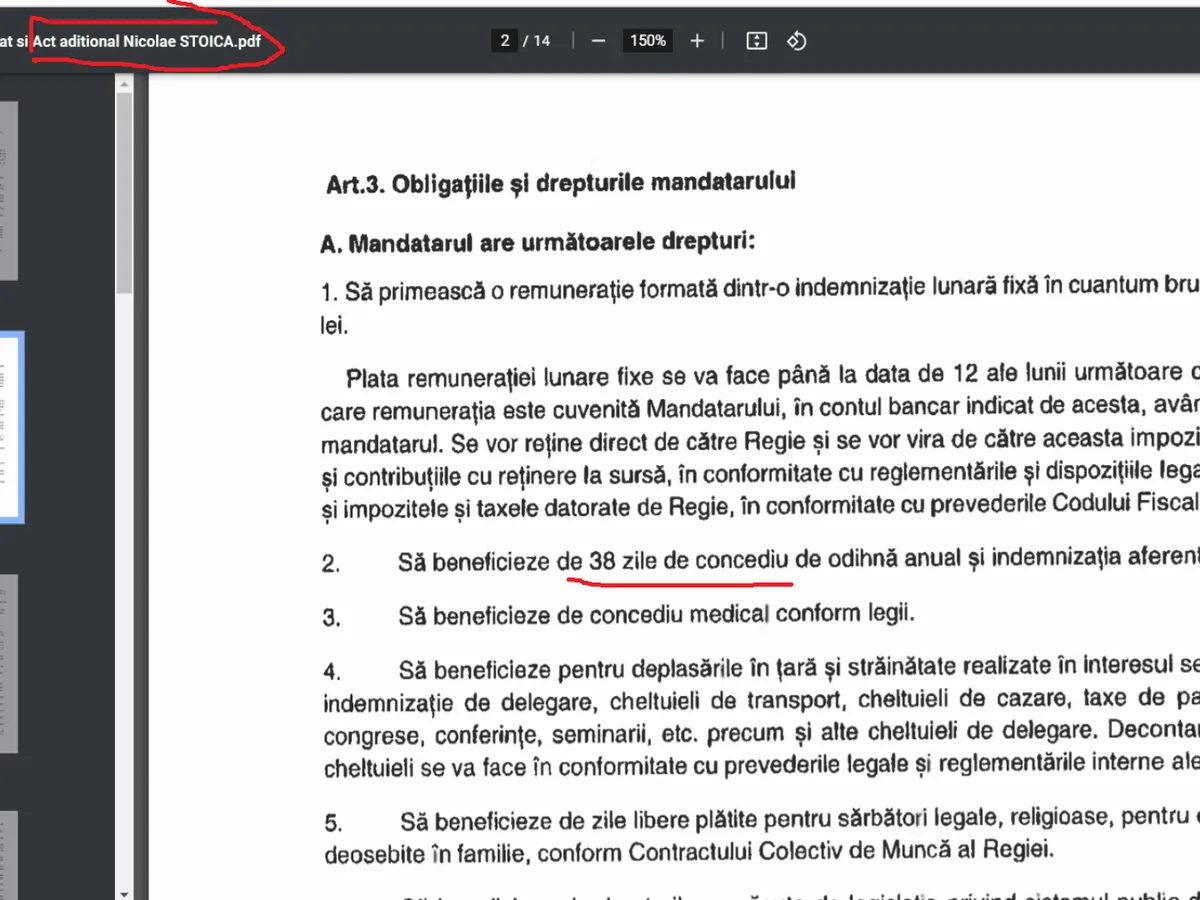The height and width of the screenshot is (900, 1200).
Task: Click the sidebar scrollbar down arrow
Action: click(125, 892)
